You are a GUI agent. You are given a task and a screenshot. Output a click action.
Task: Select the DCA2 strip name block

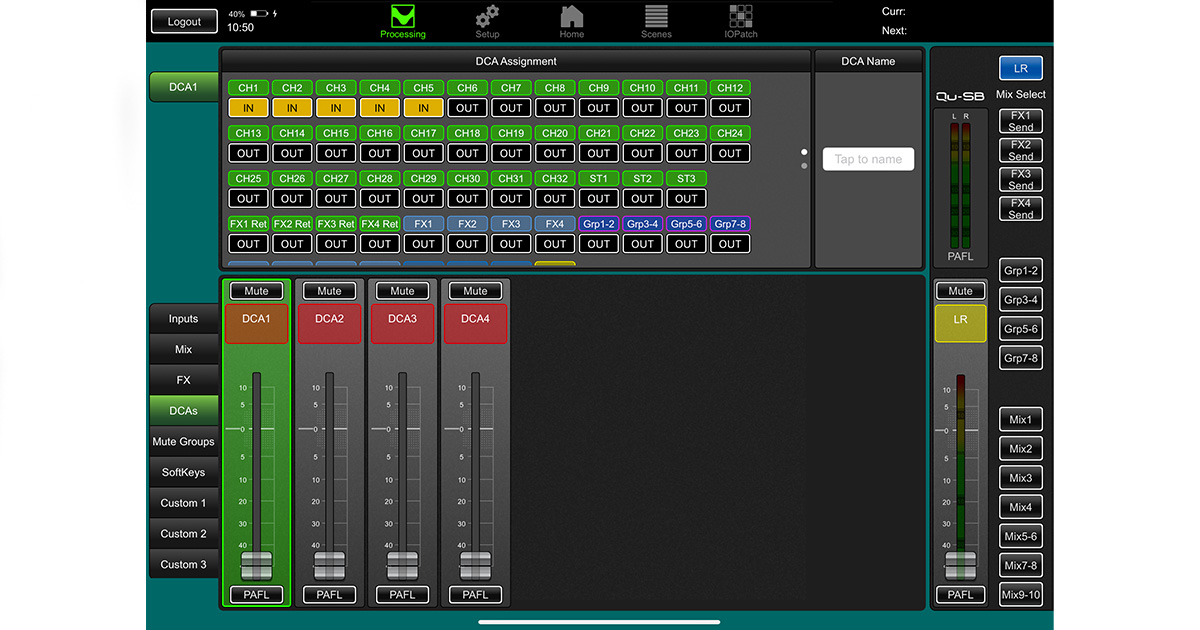tap(329, 323)
